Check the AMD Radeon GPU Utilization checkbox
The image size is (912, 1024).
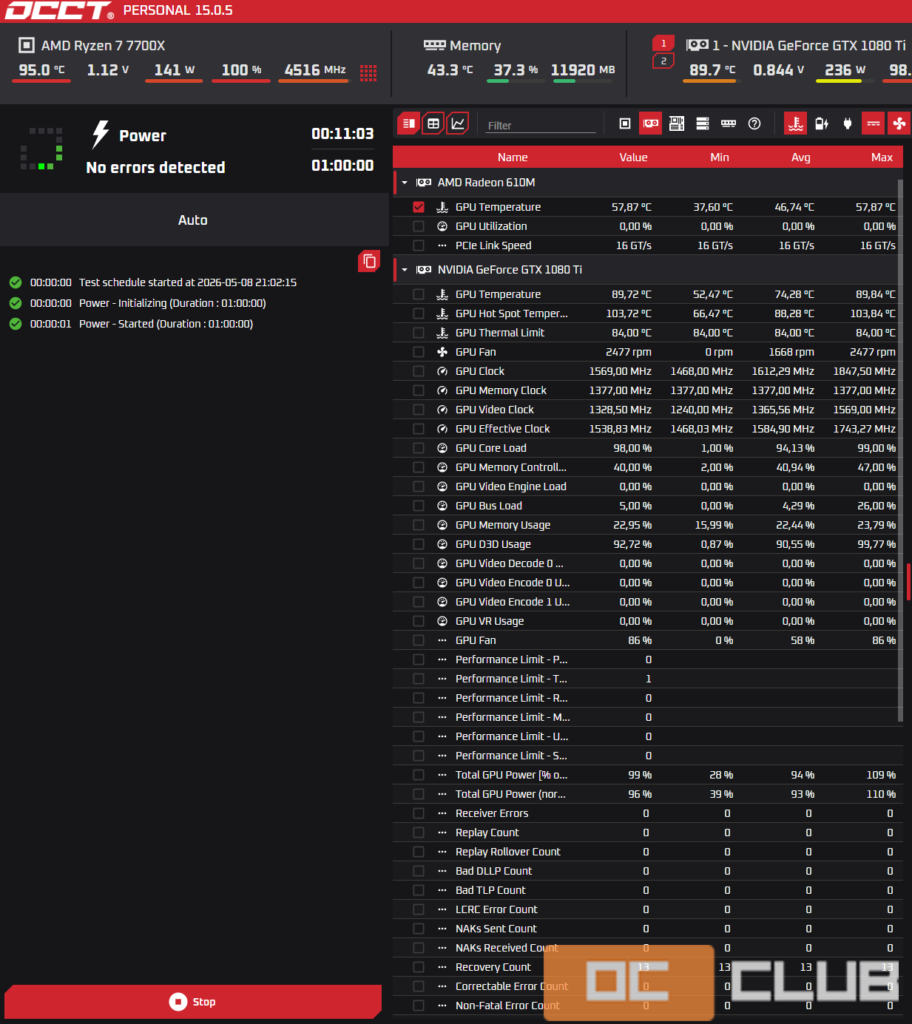point(419,226)
